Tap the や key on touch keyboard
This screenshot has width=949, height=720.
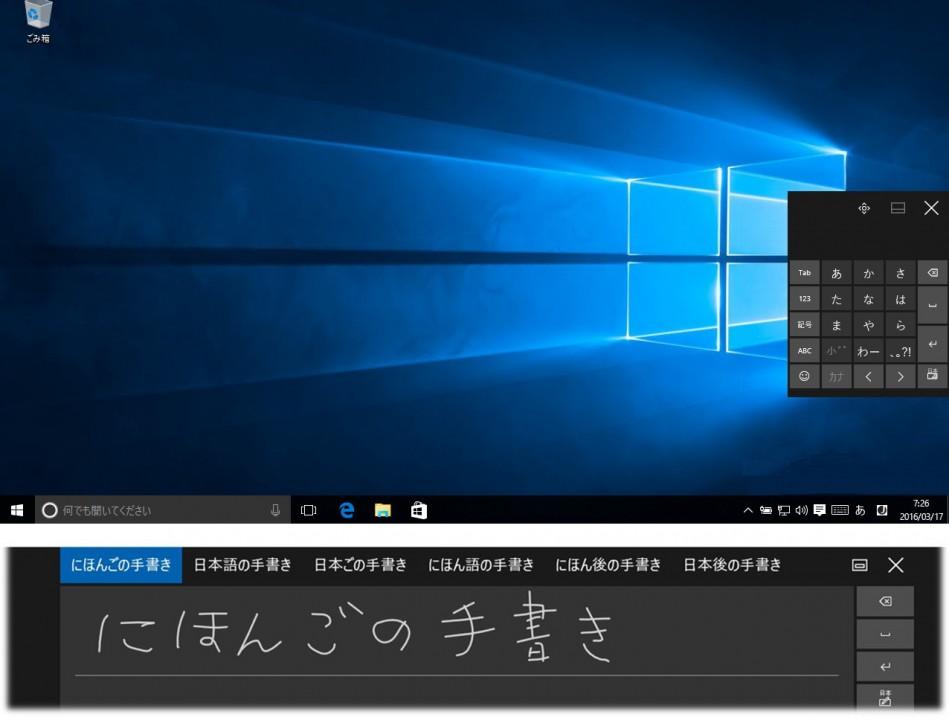click(x=868, y=325)
